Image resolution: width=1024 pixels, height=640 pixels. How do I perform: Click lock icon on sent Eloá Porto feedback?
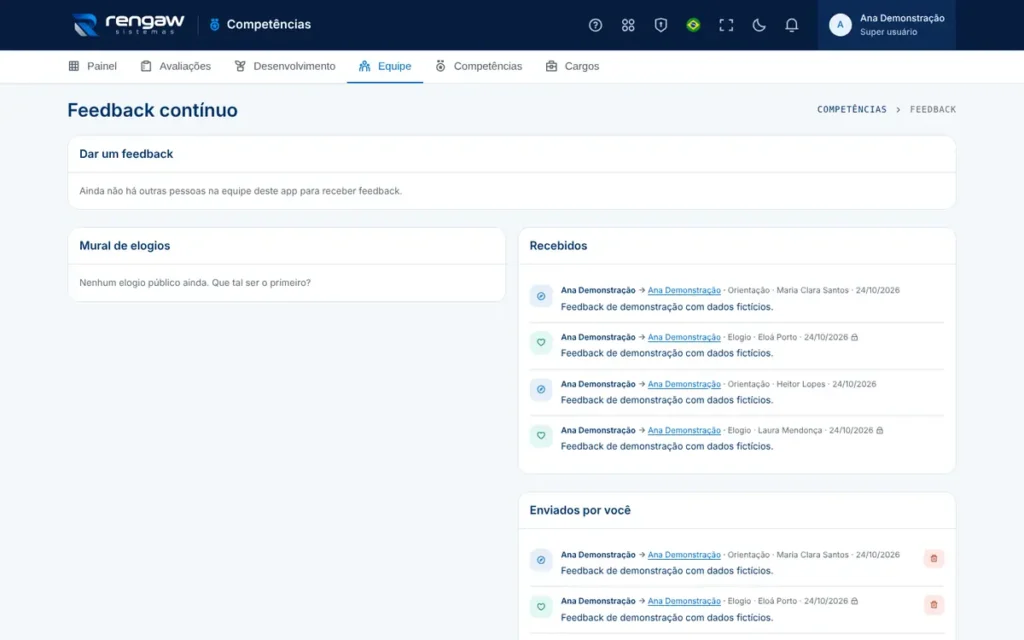854,601
